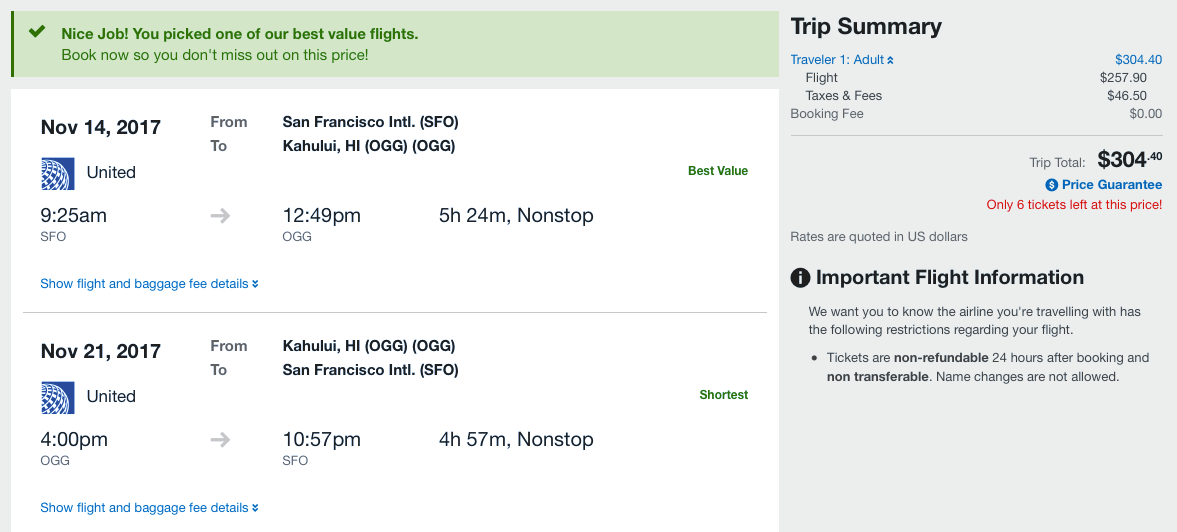Click the Best Value label
The image size is (1177, 532).
click(717, 171)
